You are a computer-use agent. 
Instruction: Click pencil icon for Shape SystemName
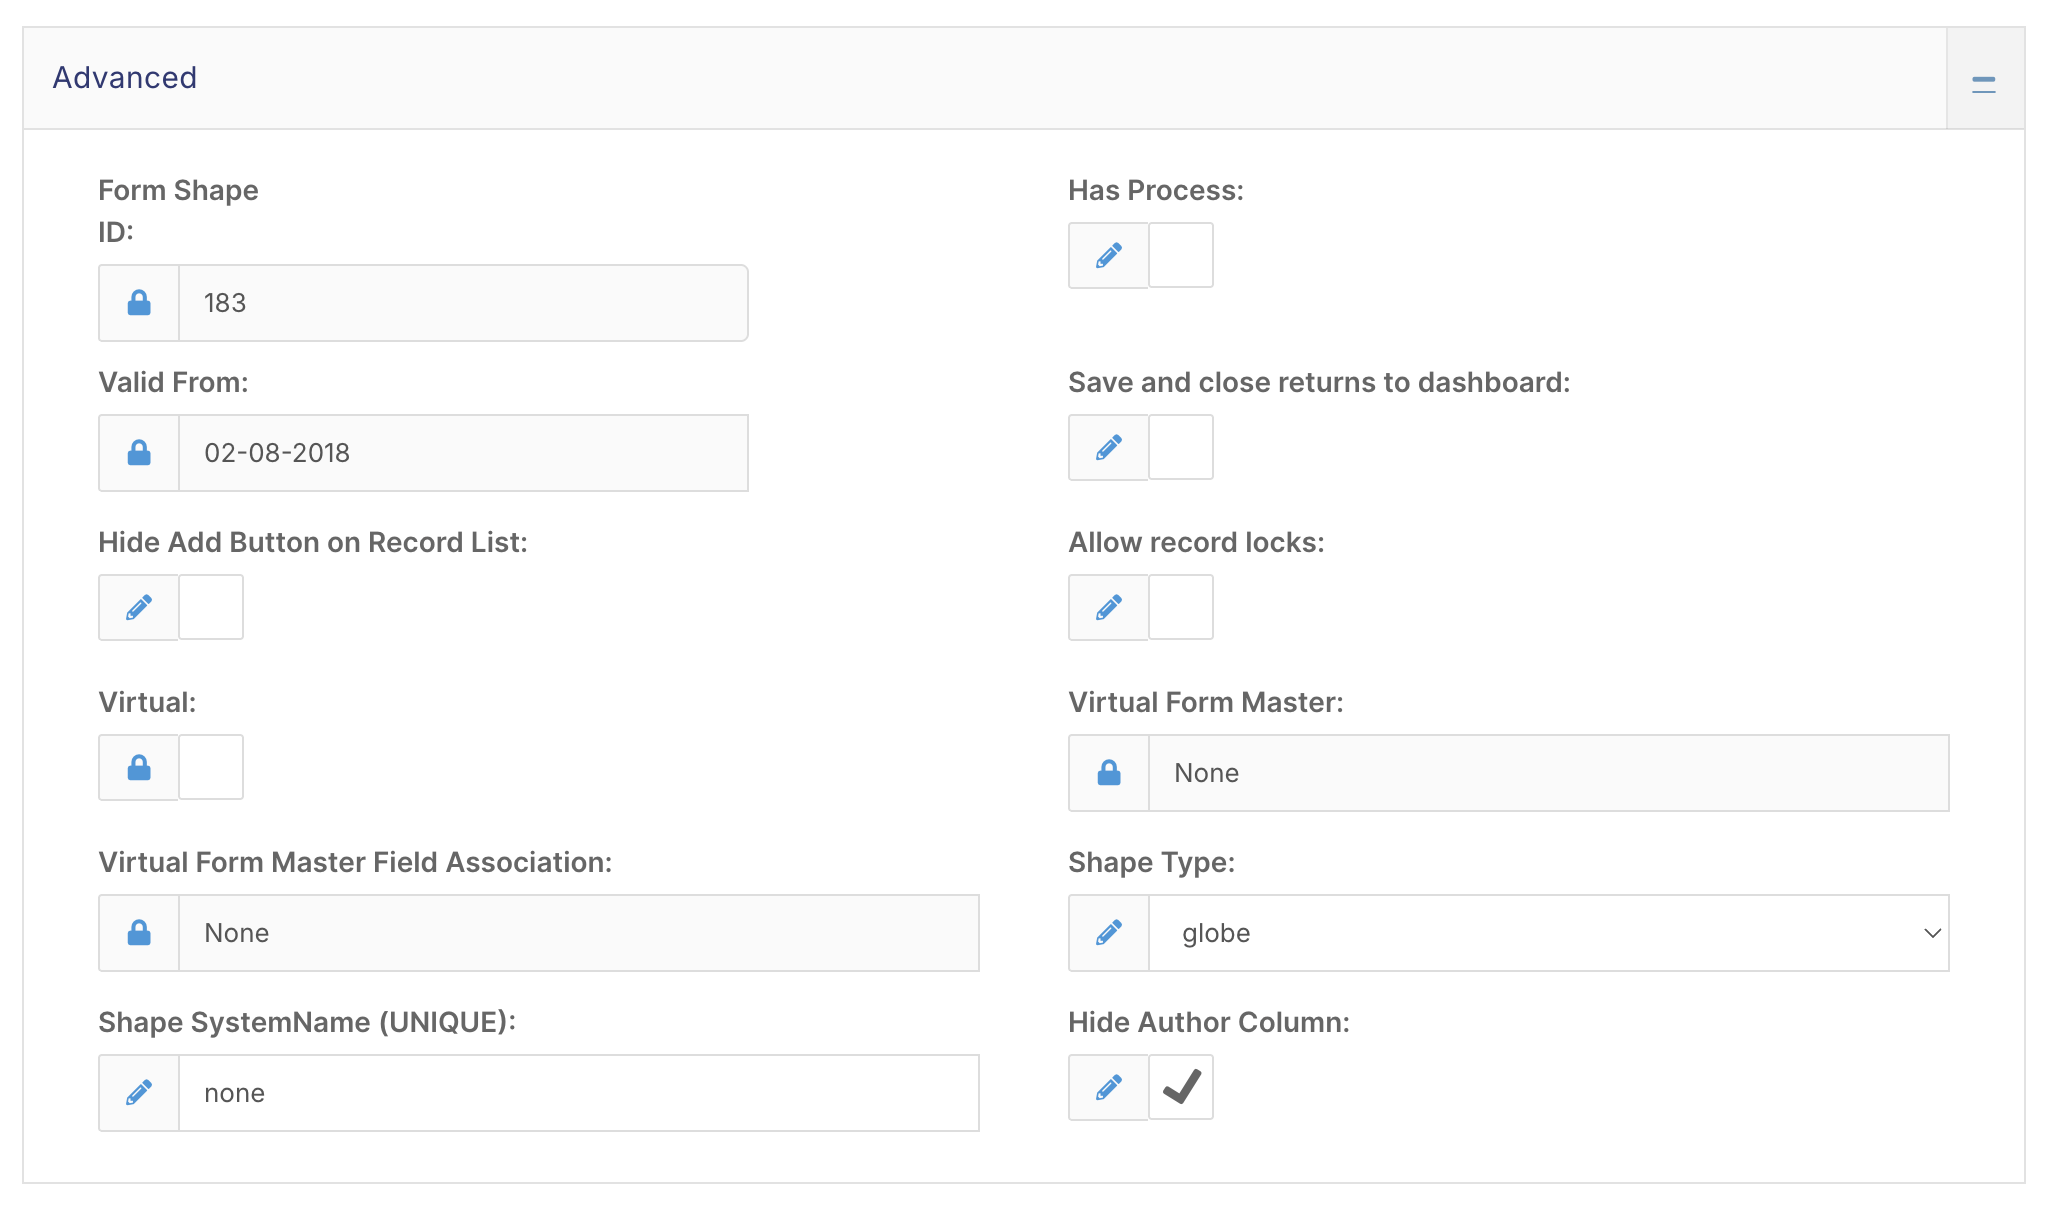tap(139, 1093)
